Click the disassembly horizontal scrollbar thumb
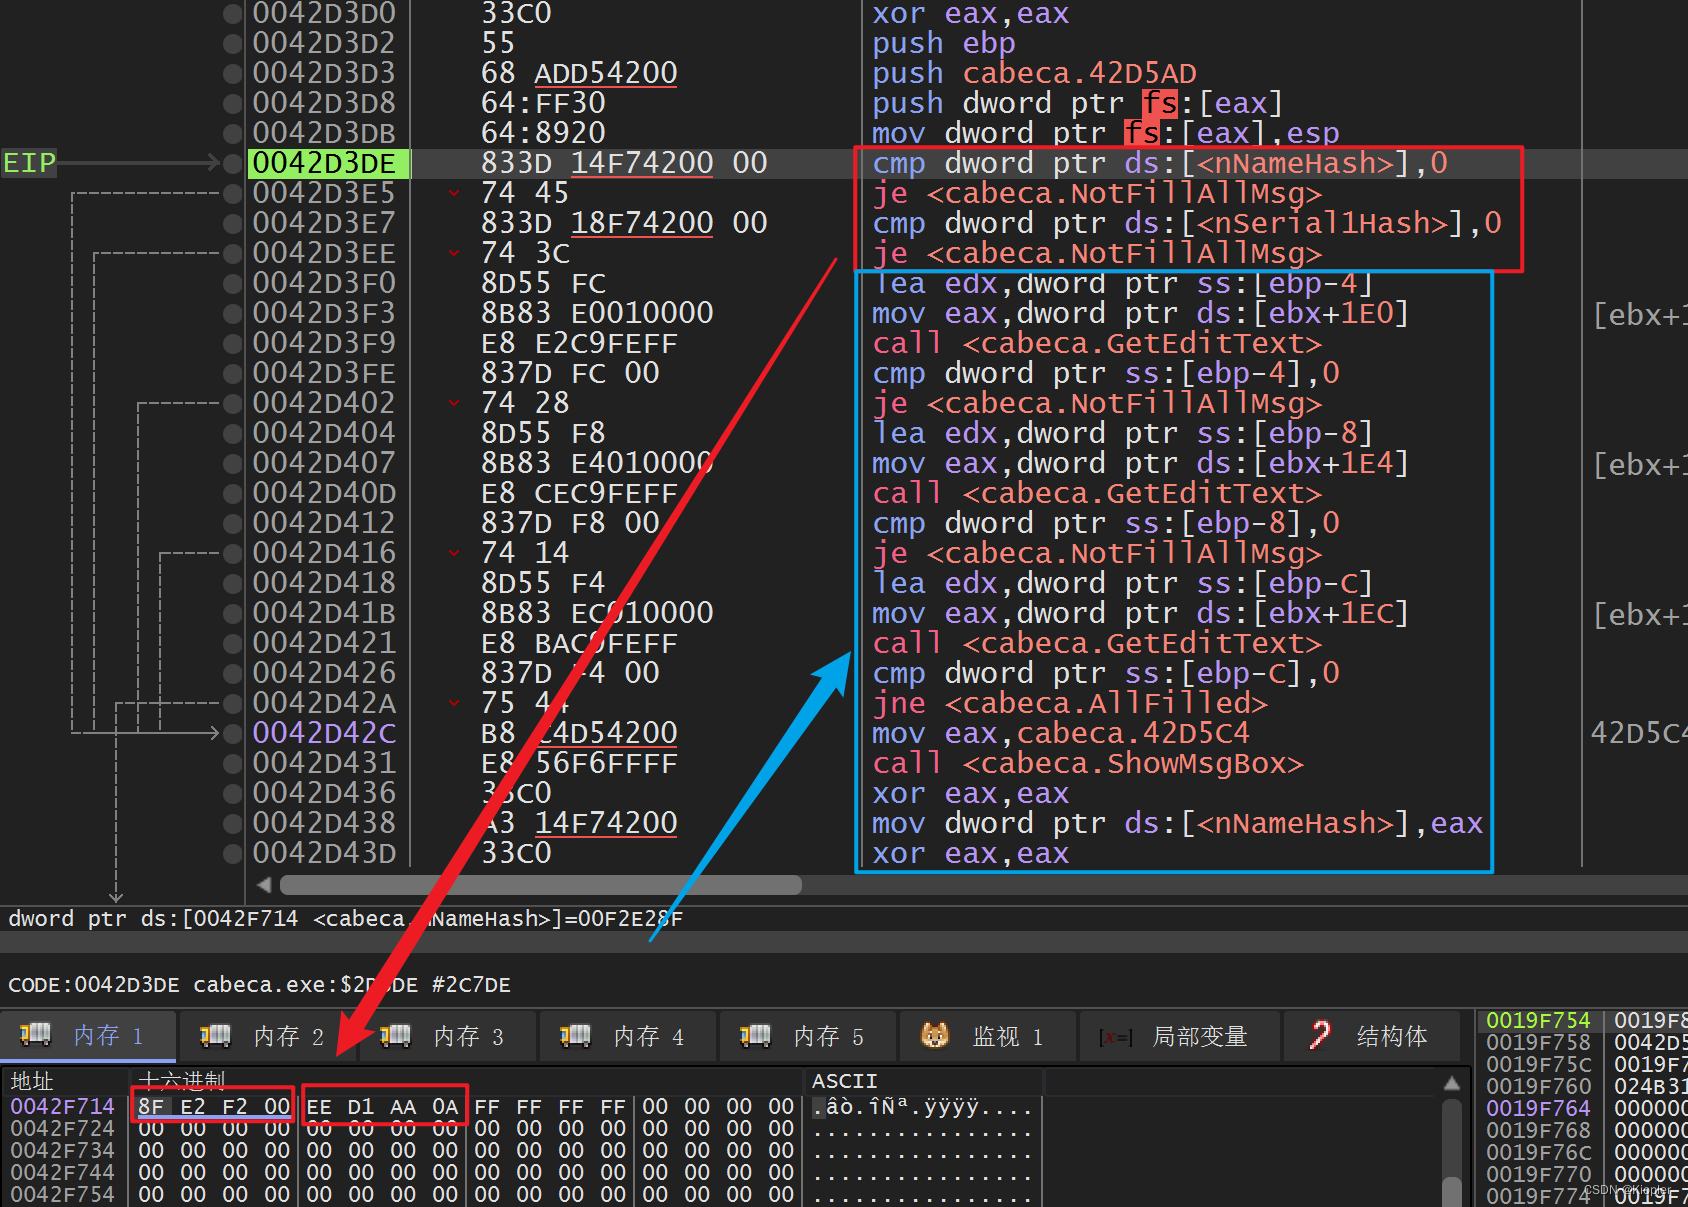 [x=540, y=885]
